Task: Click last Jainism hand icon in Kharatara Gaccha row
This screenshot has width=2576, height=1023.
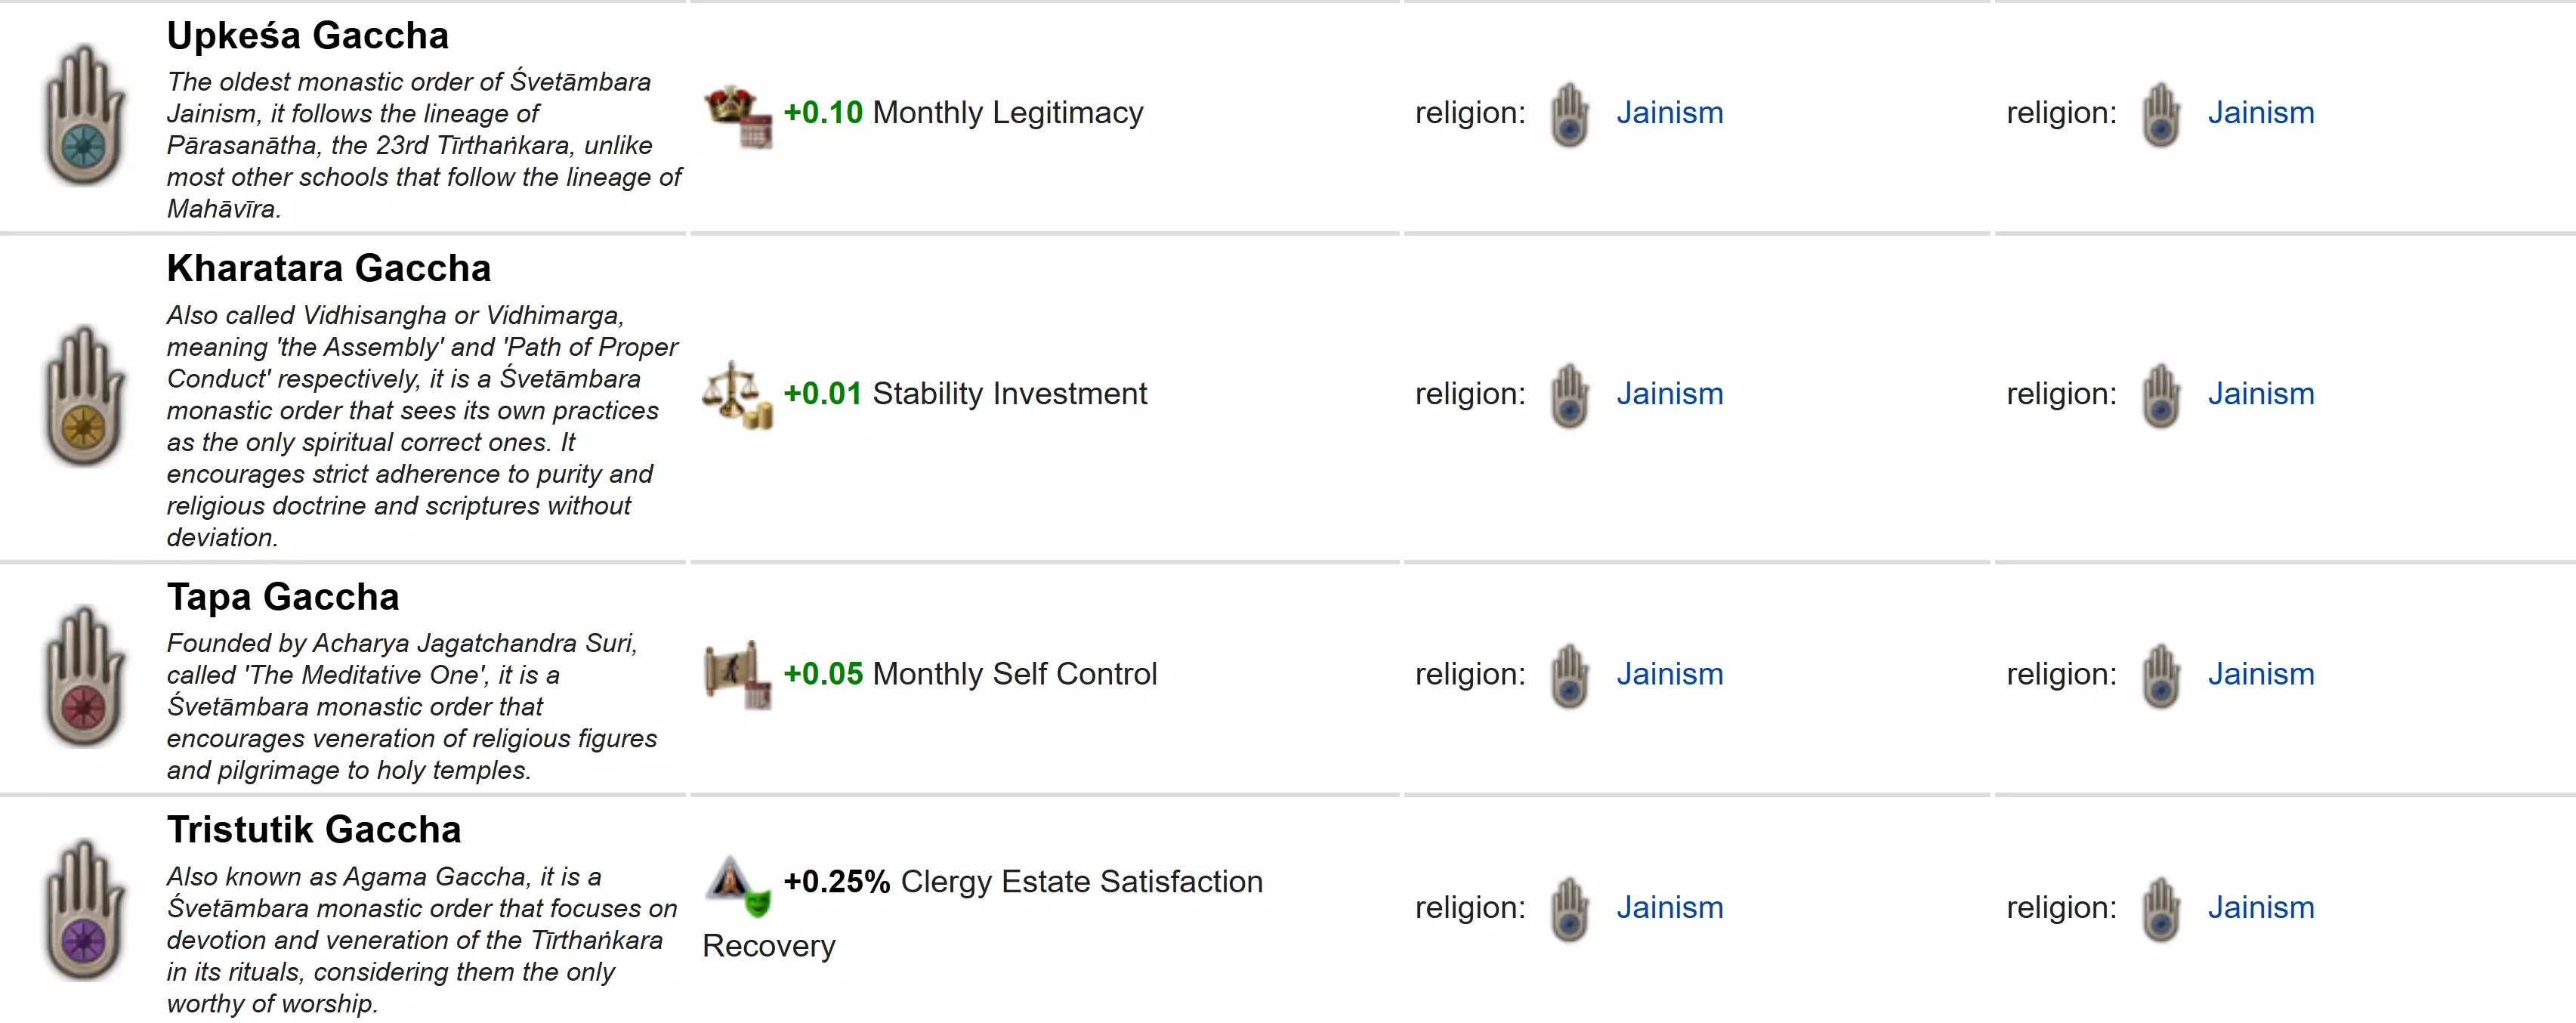Action: click(x=2160, y=396)
